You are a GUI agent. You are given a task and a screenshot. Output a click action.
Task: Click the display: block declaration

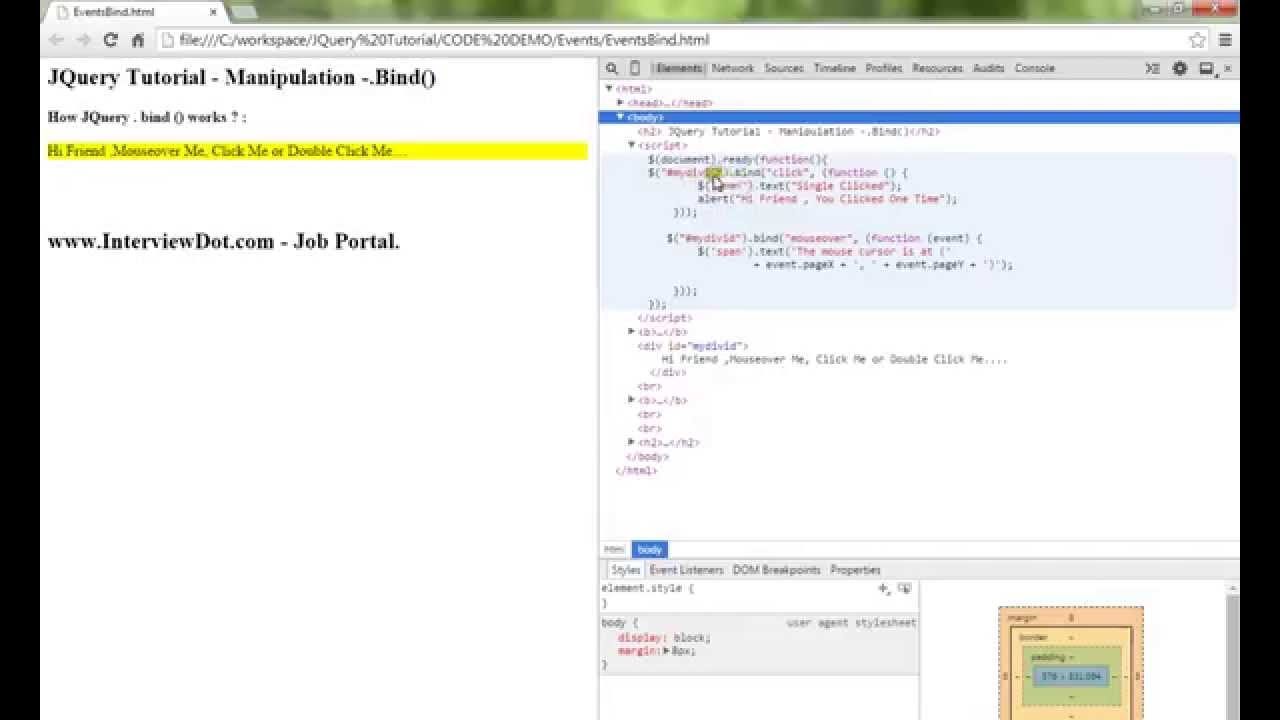[664, 637]
